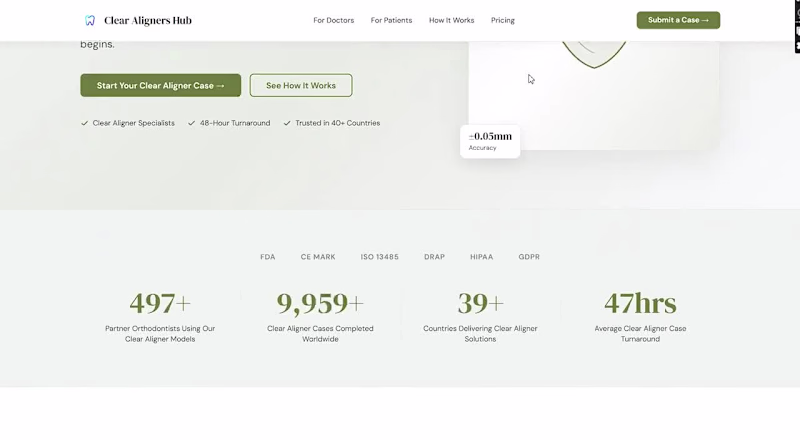Click checkmark beside 48-Hour Turnaround
800x440 pixels.
(x=191, y=123)
